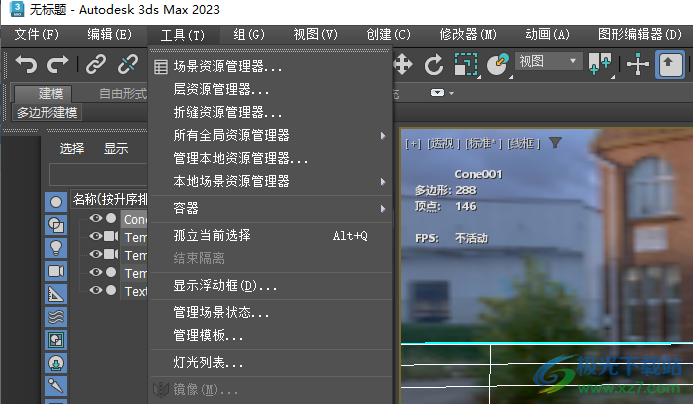Click the viewport filter funnel icon

coord(555,143)
